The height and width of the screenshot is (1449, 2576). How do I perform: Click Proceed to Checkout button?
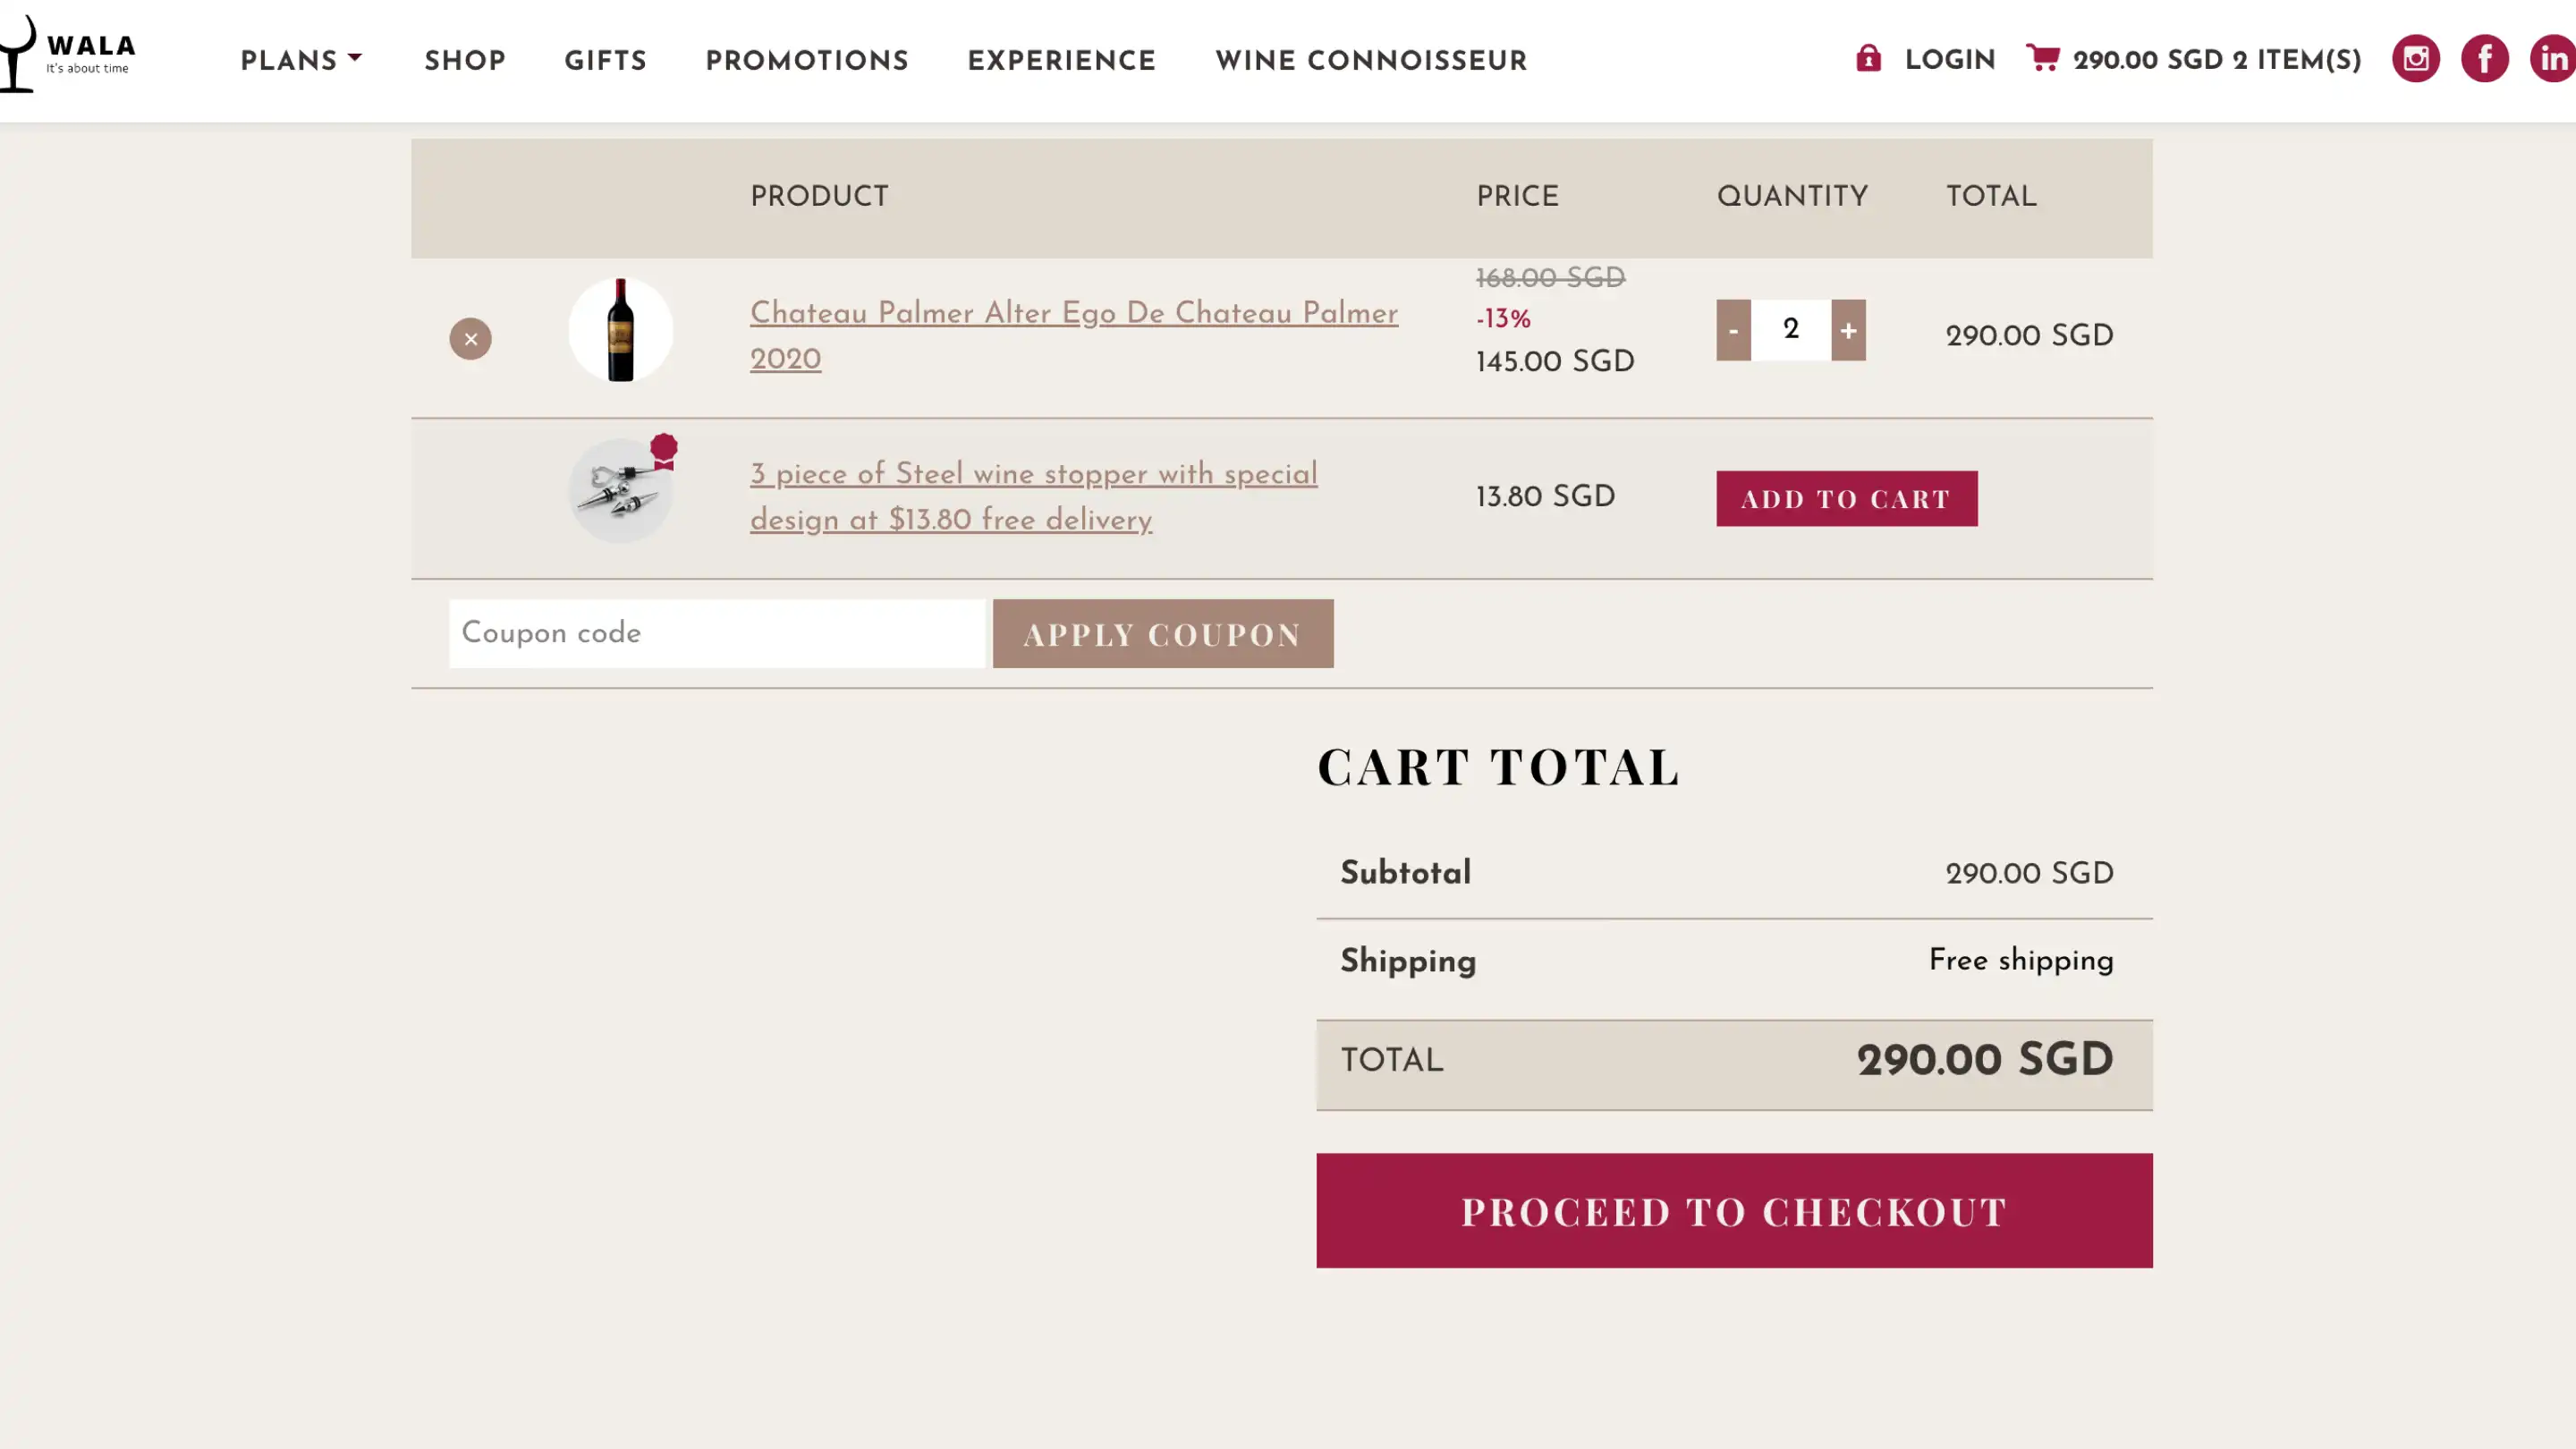coord(1734,1210)
